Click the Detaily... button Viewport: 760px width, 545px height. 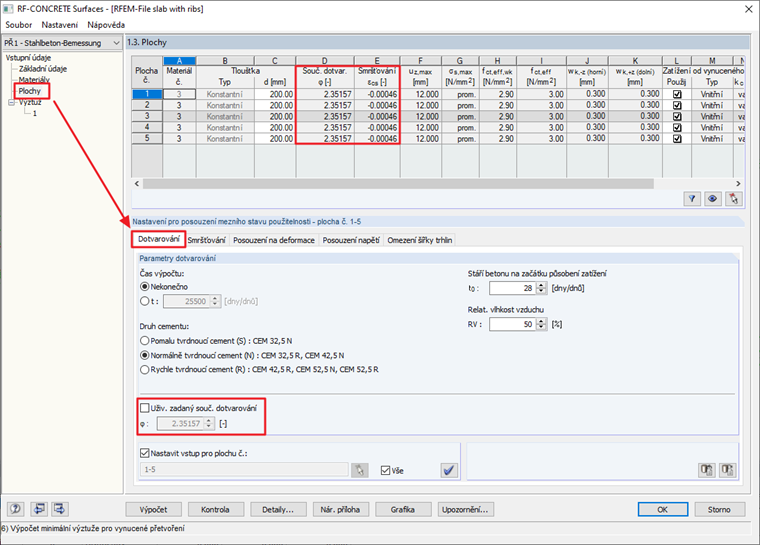[x=278, y=510]
